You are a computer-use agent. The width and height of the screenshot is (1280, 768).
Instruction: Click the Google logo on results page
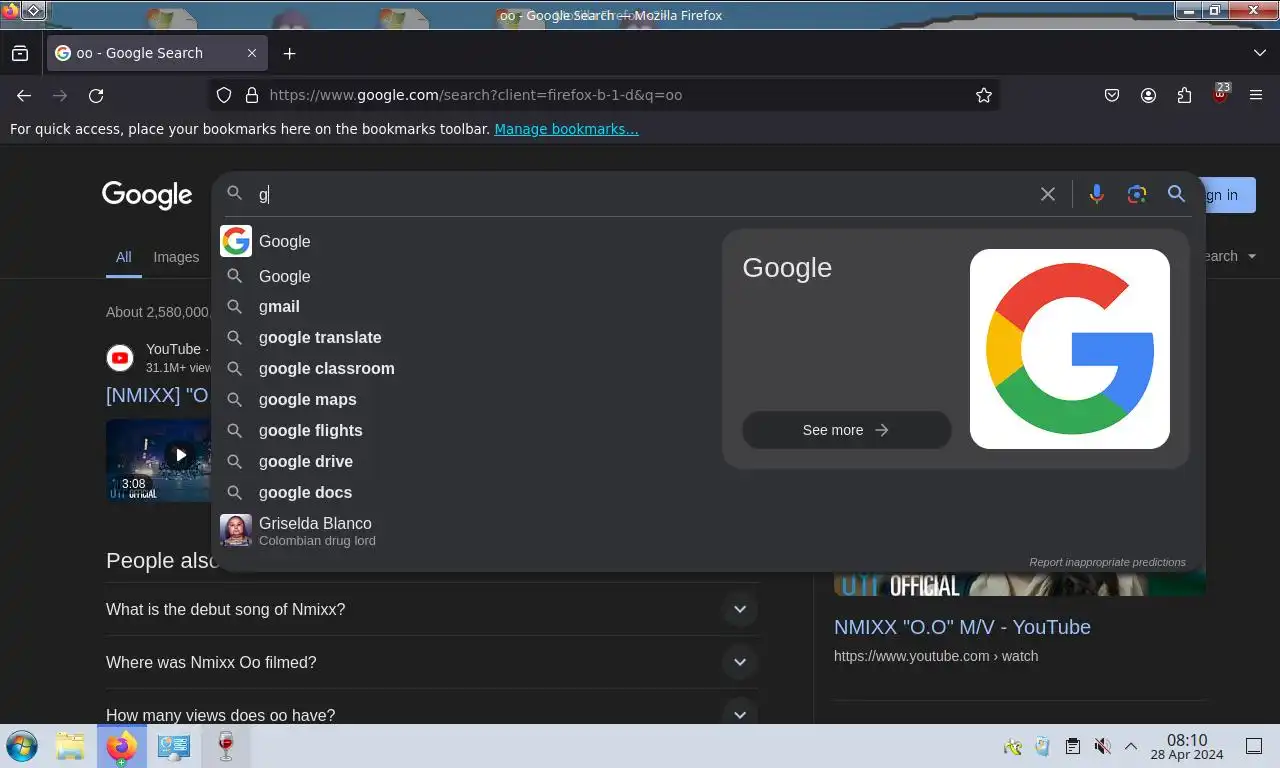click(147, 195)
